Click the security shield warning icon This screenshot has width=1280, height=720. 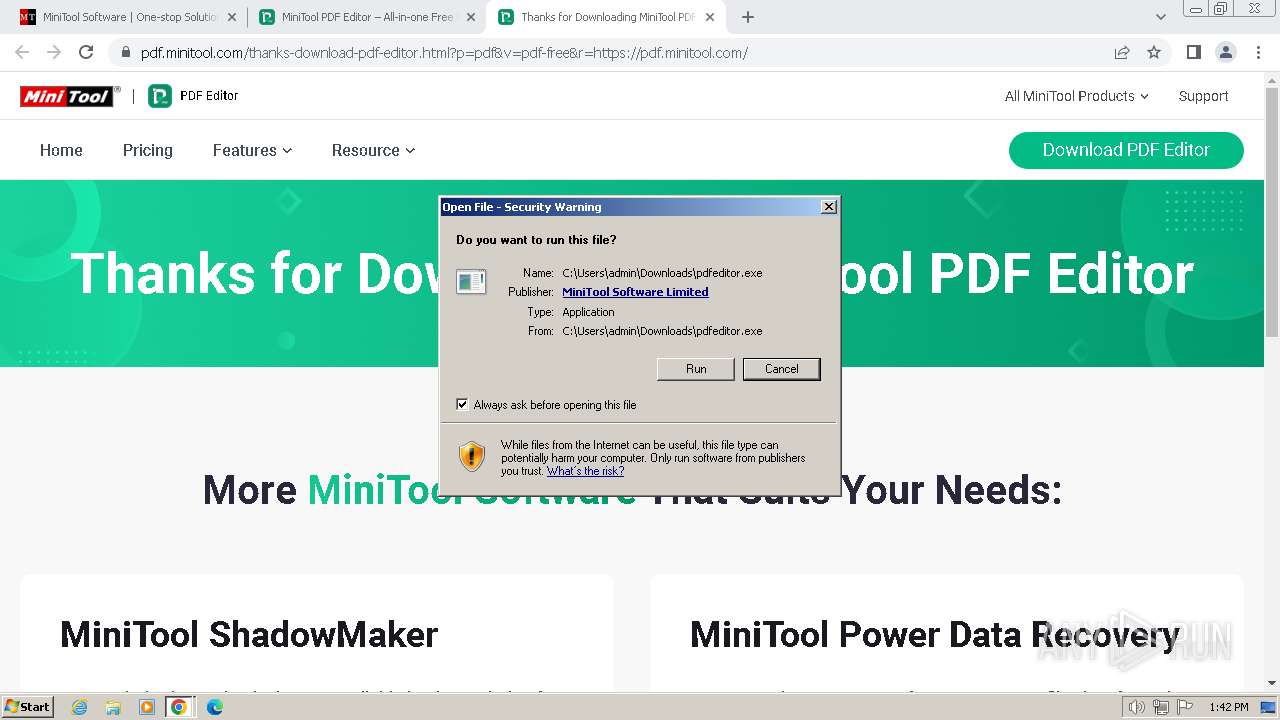click(x=472, y=457)
